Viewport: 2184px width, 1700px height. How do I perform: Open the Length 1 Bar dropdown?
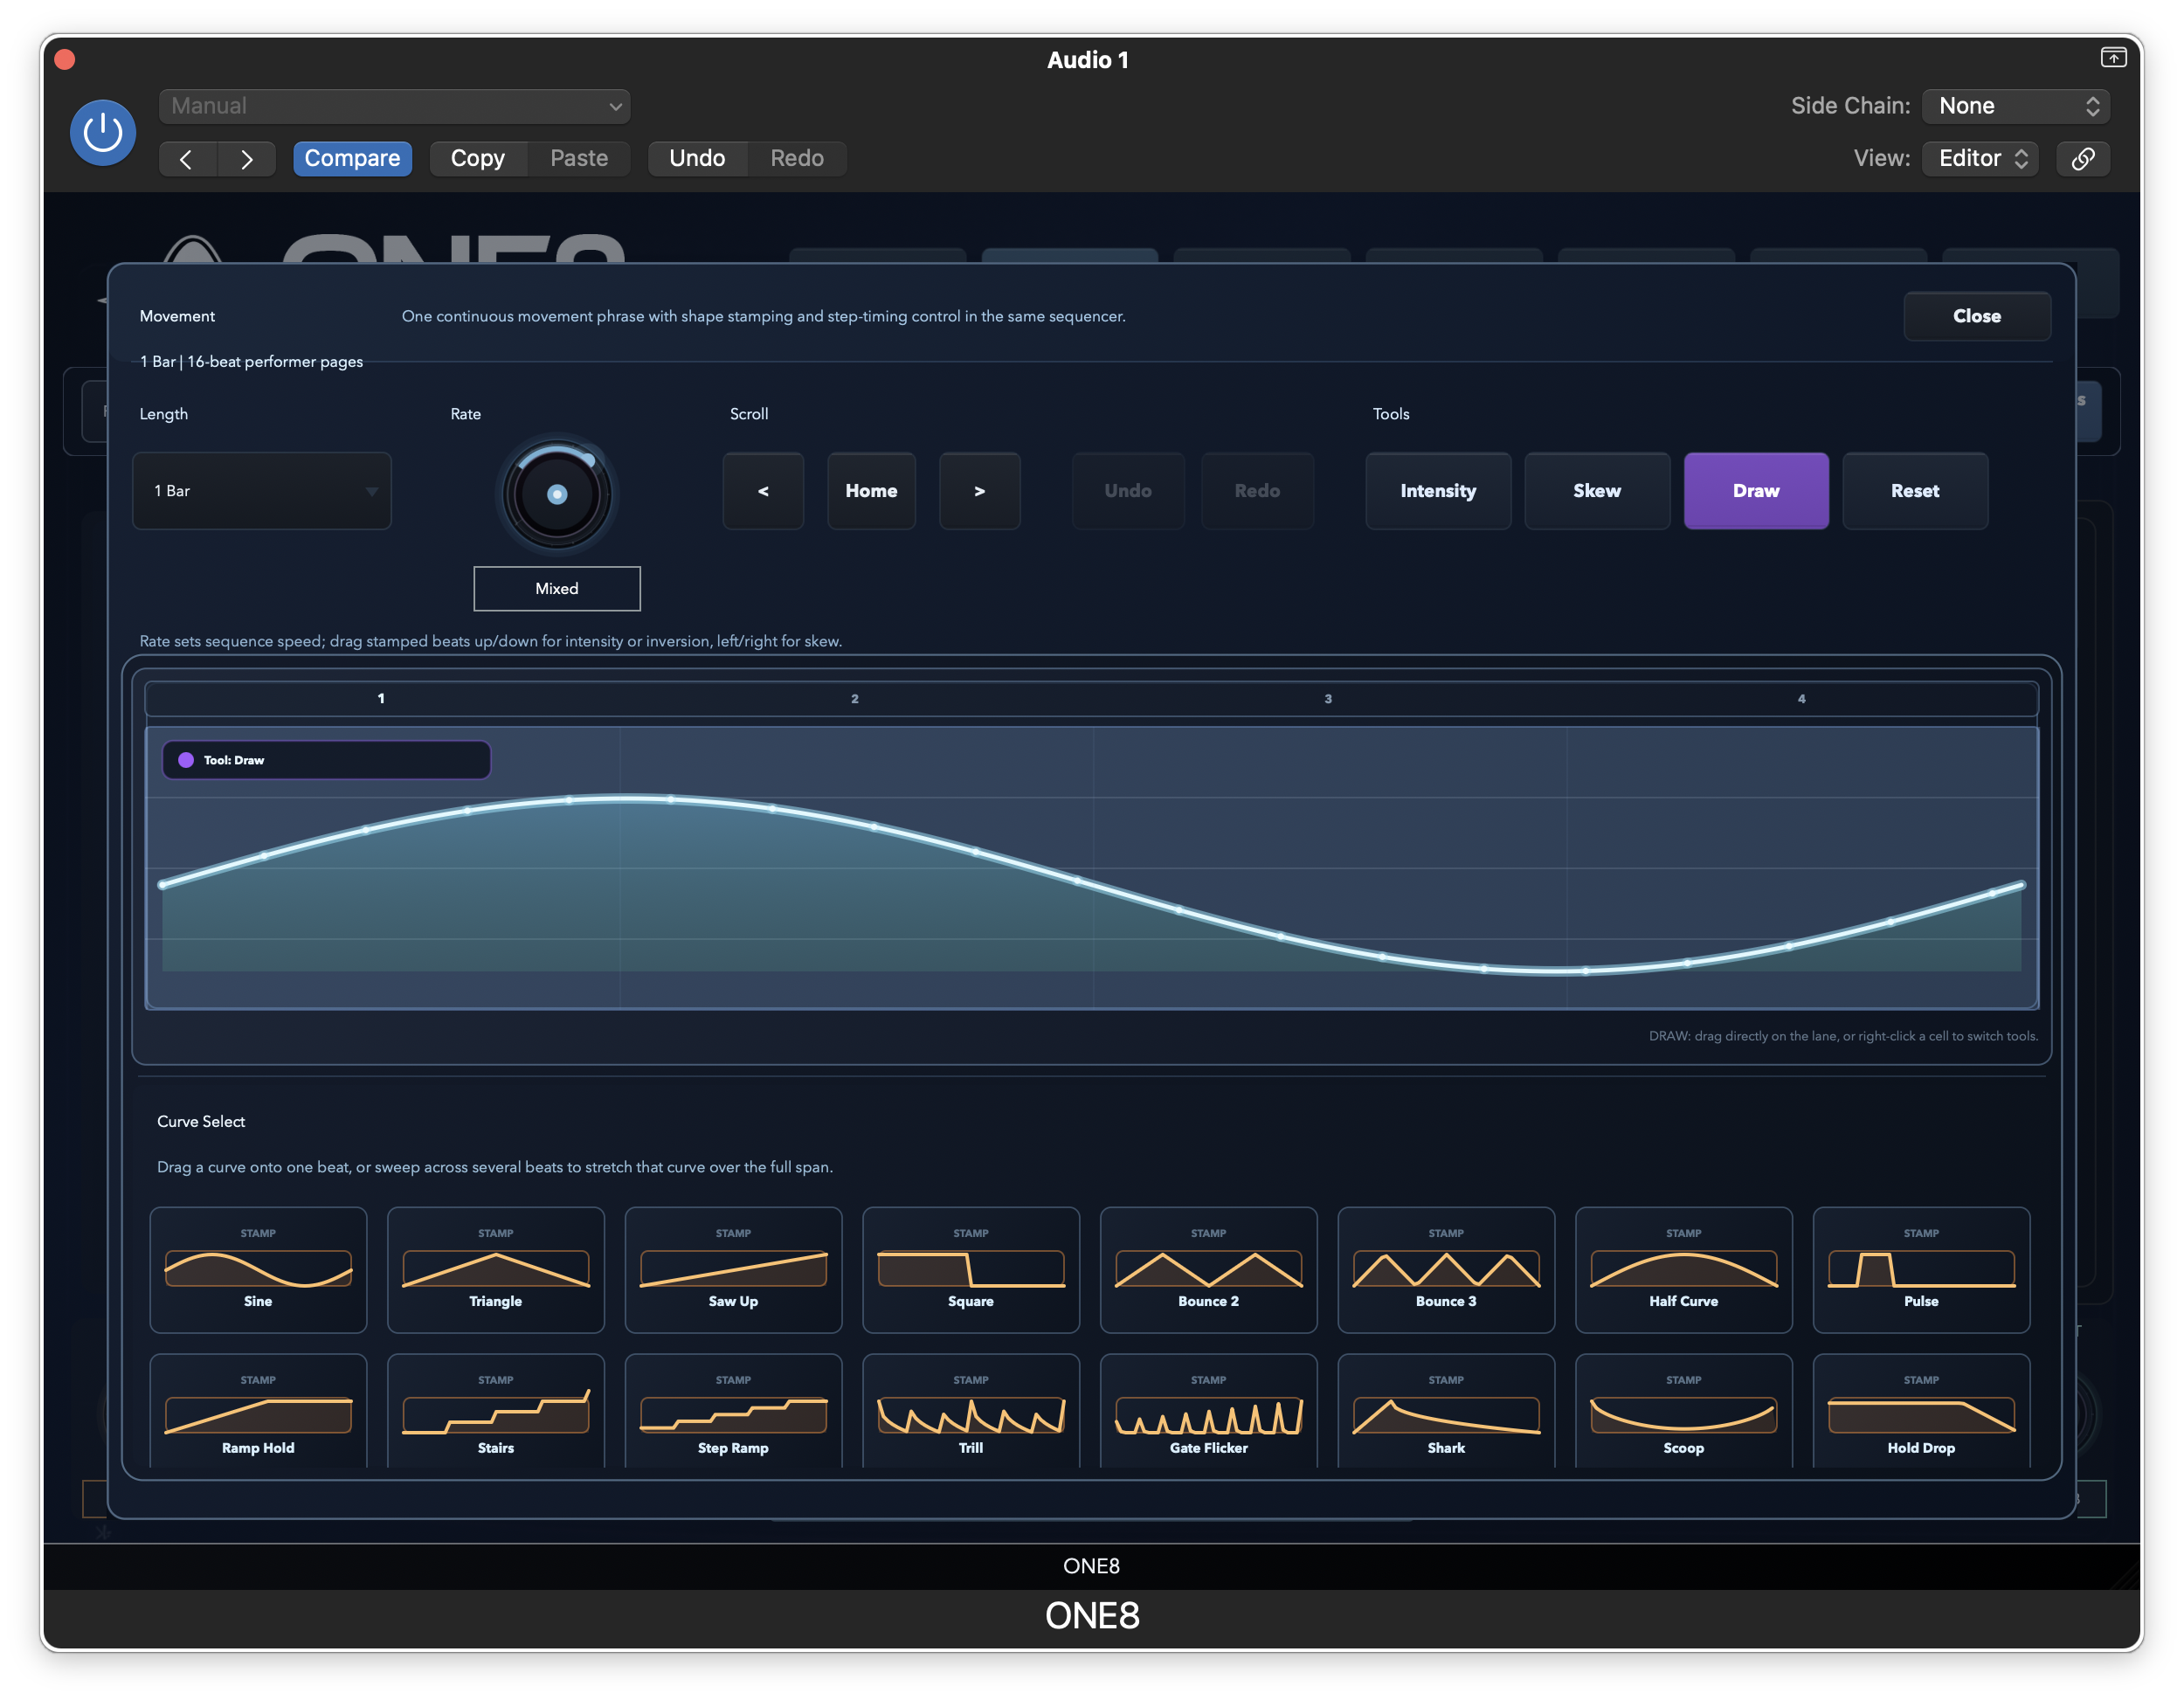[262, 491]
